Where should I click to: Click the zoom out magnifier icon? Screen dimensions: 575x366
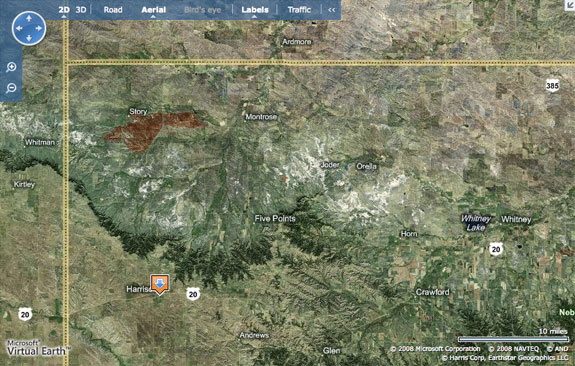tap(11, 88)
